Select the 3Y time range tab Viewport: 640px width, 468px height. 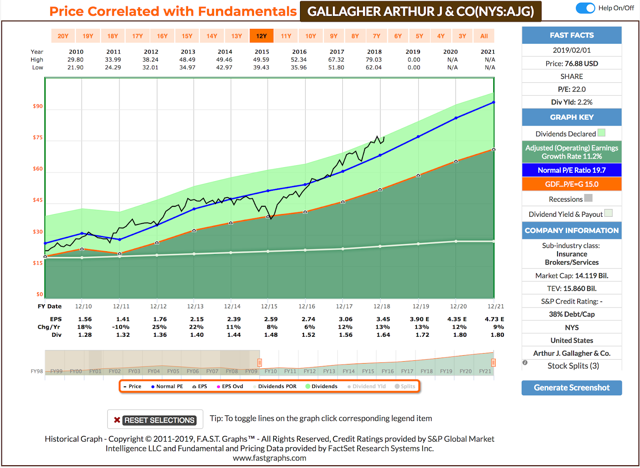(462, 36)
